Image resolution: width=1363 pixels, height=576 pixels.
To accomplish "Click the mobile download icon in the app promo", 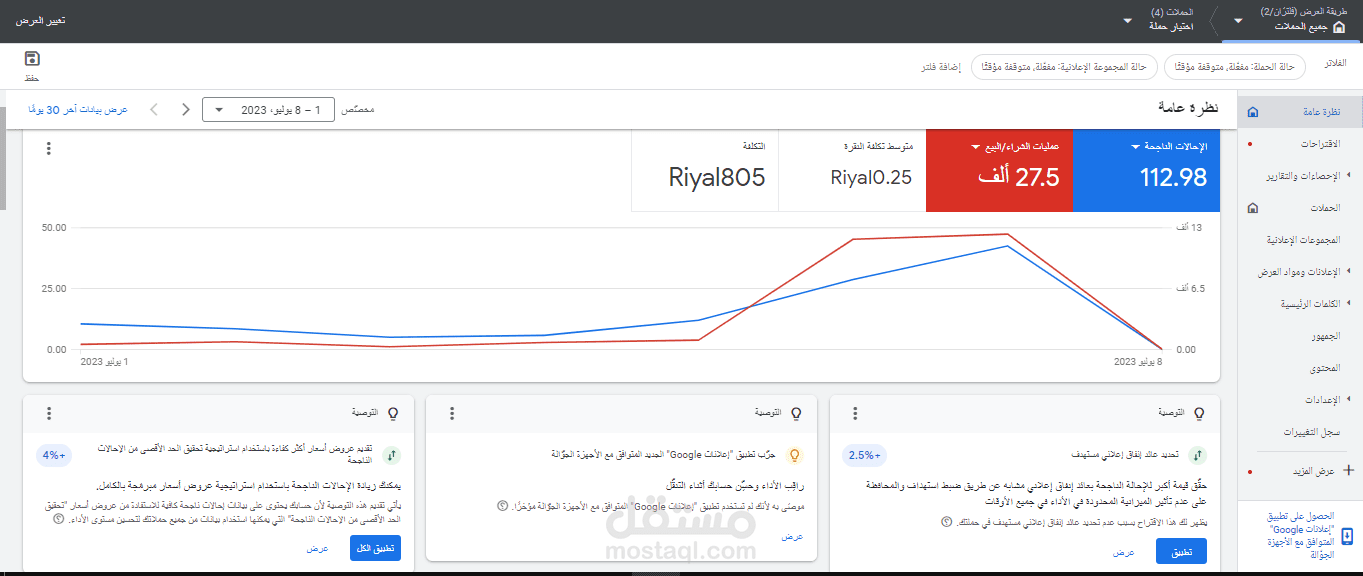I will point(1347,536).
